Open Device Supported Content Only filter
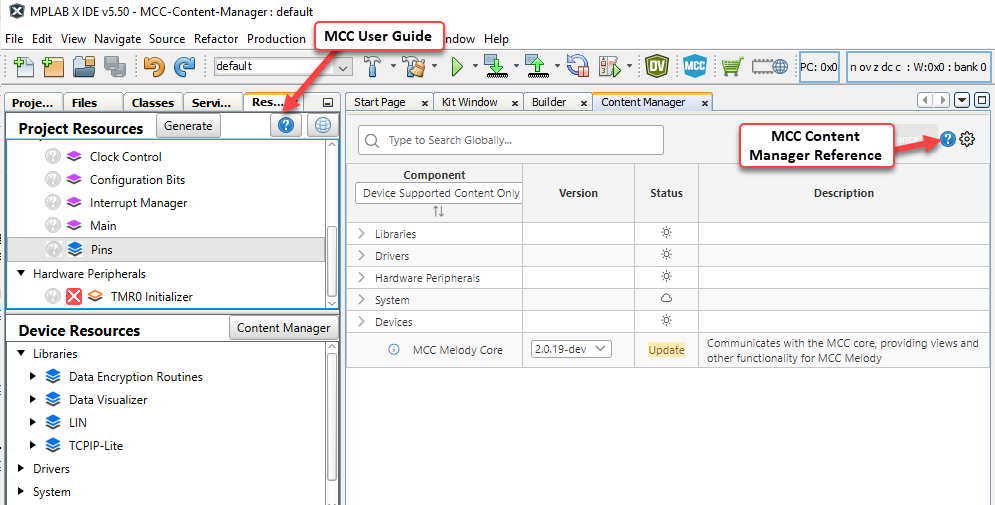995x505 pixels. [x=440, y=193]
